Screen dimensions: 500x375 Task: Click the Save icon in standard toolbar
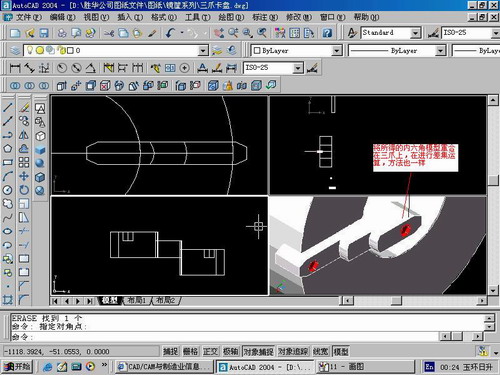tap(44, 33)
